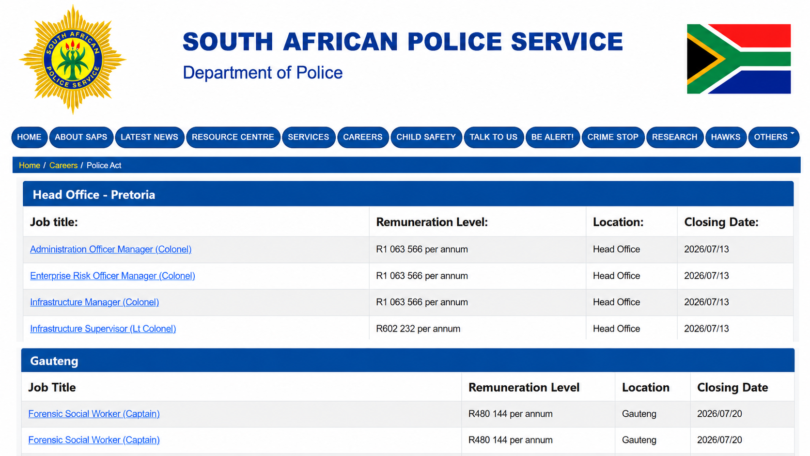
Task: Click 'Location:' header in Head Office table
Action: point(618,222)
